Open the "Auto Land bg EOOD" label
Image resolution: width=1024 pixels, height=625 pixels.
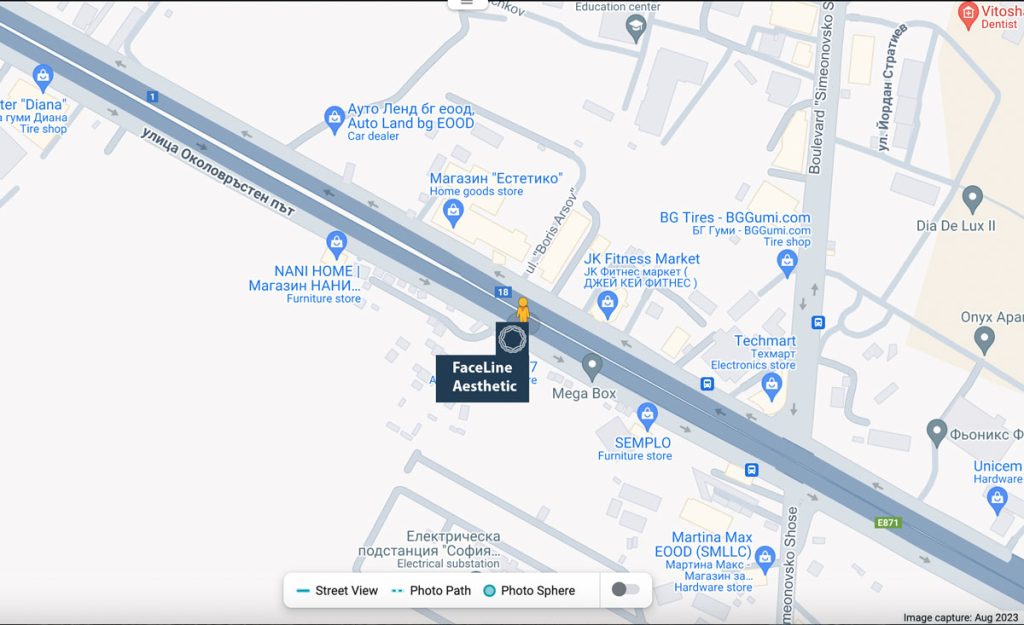(x=411, y=123)
